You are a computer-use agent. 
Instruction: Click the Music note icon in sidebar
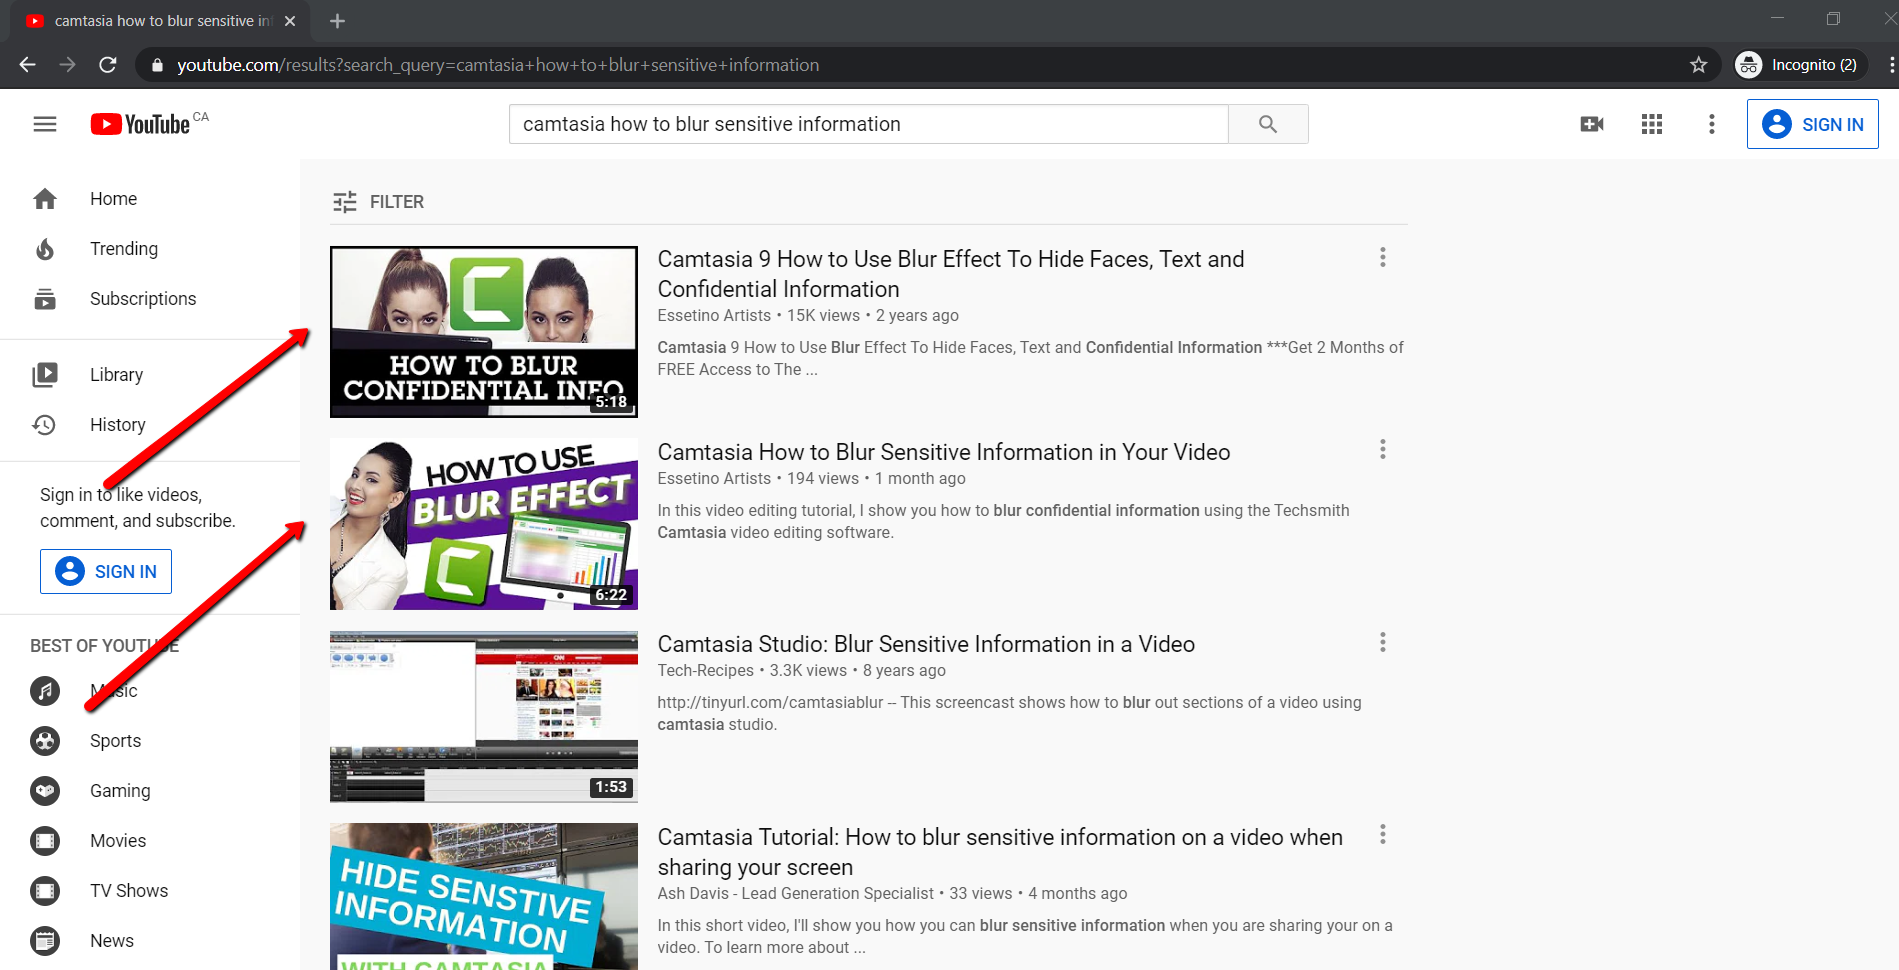45,691
